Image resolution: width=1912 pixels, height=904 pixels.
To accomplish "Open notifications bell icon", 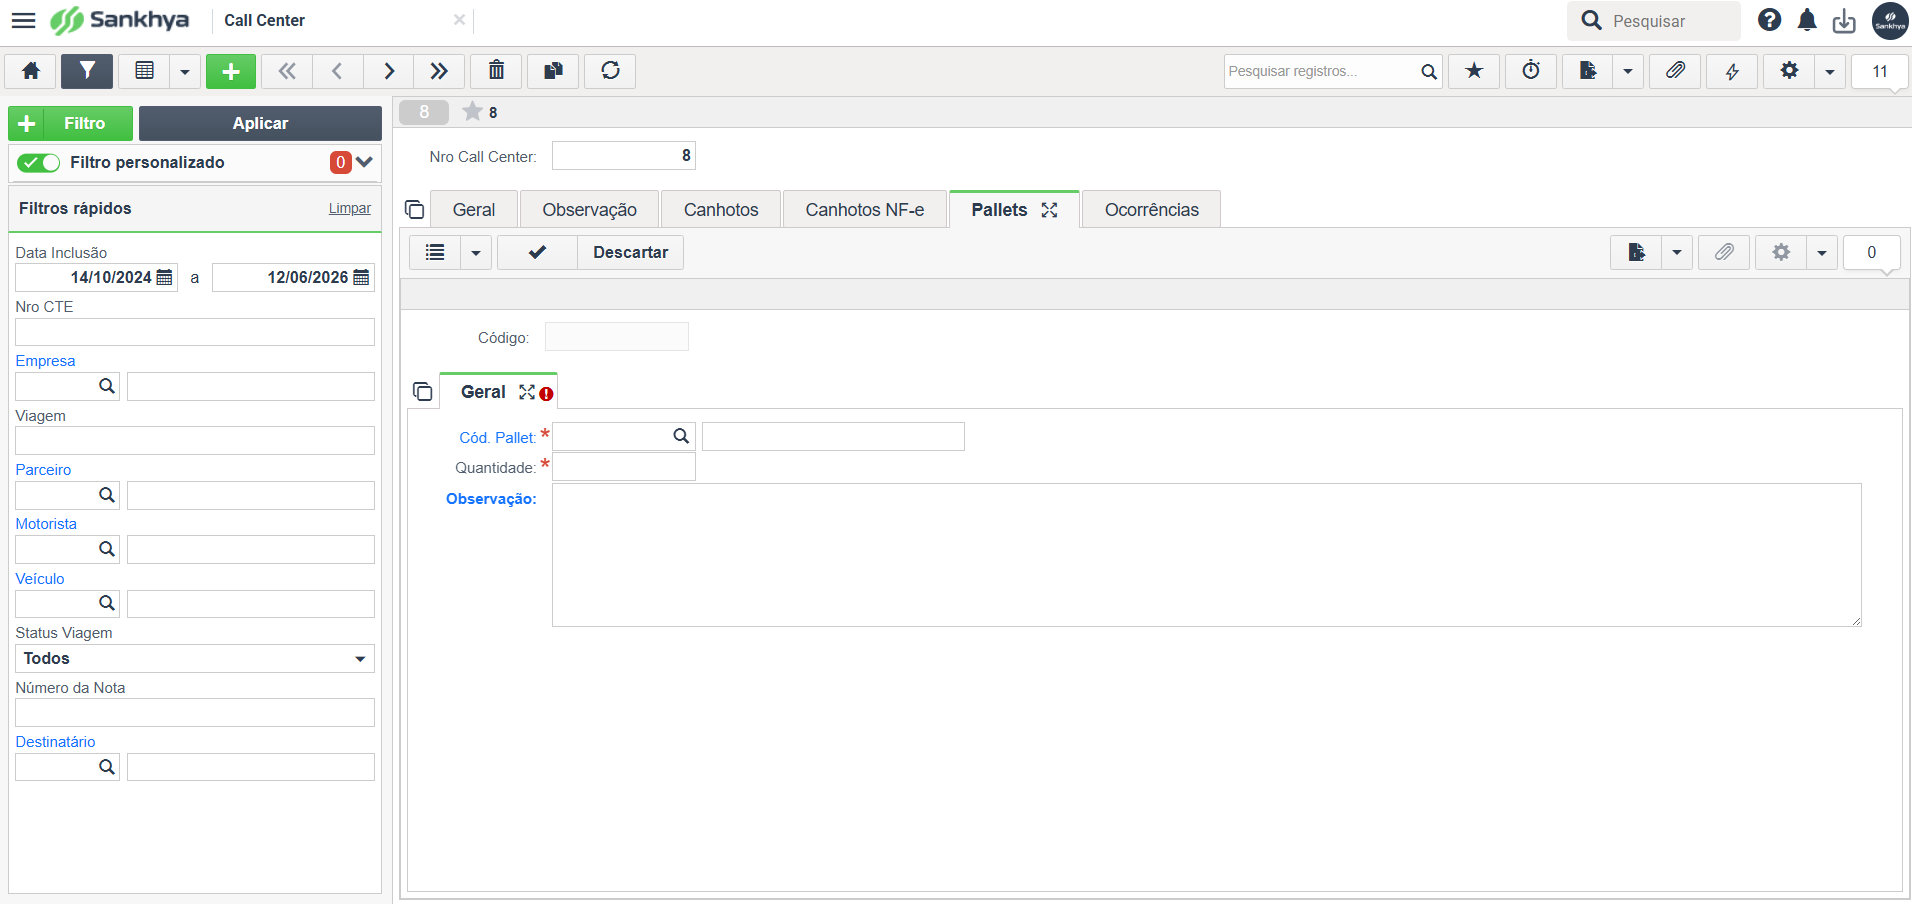I will (1807, 20).
